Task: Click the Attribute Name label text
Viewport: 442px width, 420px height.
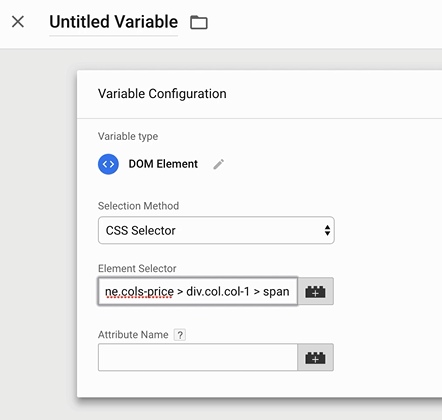Action: 133,335
